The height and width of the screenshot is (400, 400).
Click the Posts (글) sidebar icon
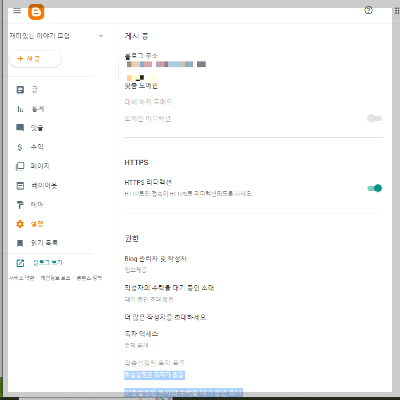tap(20, 90)
